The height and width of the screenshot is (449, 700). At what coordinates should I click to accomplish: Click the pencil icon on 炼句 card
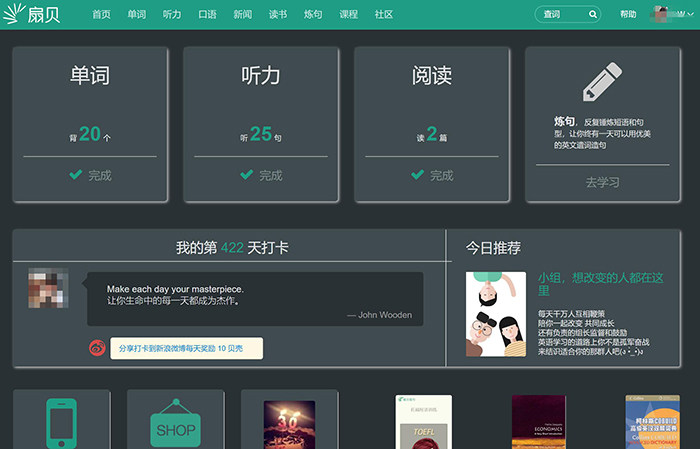(x=602, y=82)
